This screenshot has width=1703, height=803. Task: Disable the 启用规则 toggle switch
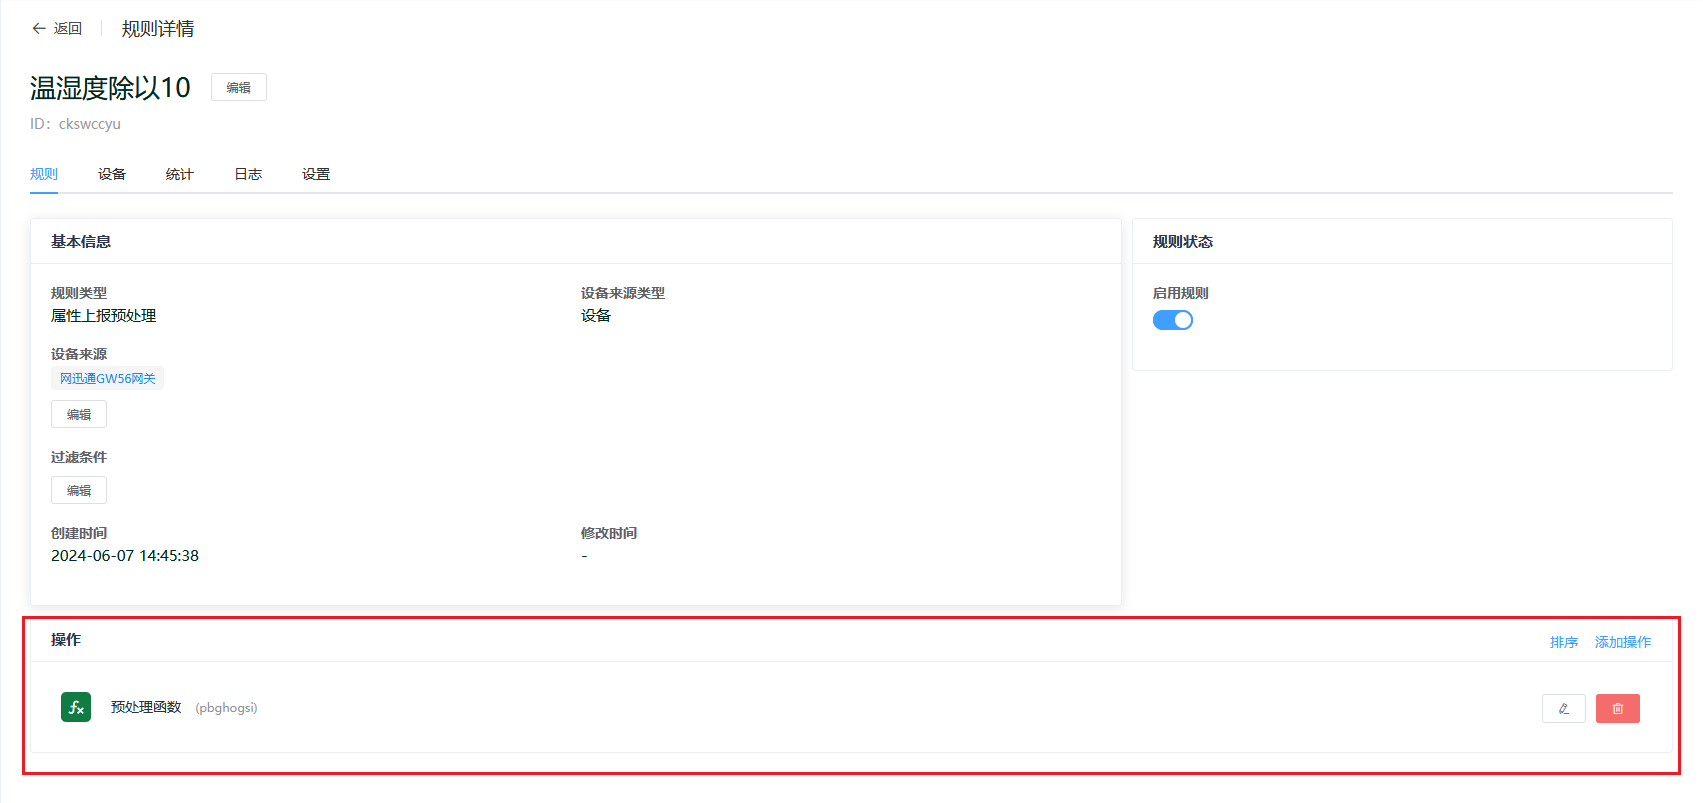(1172, 320)
